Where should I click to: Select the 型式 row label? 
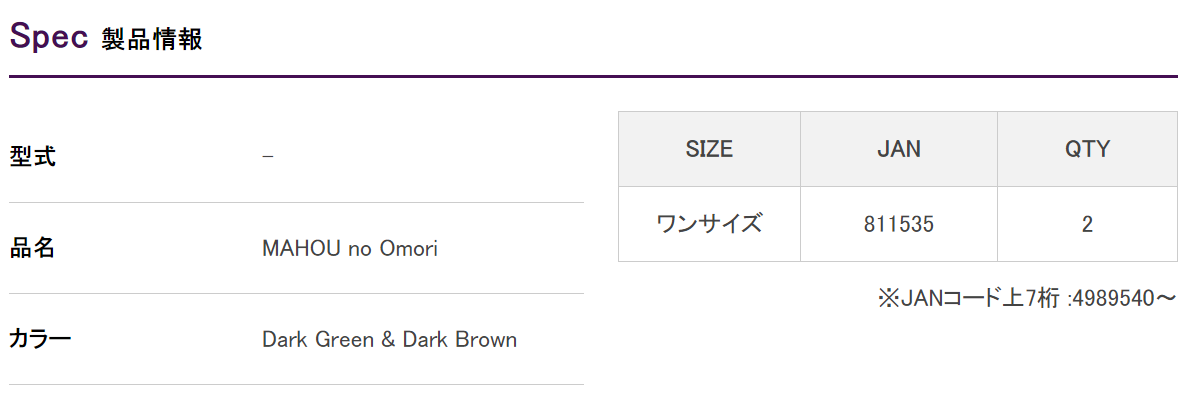pyautogui.click(x=32, y=157)
